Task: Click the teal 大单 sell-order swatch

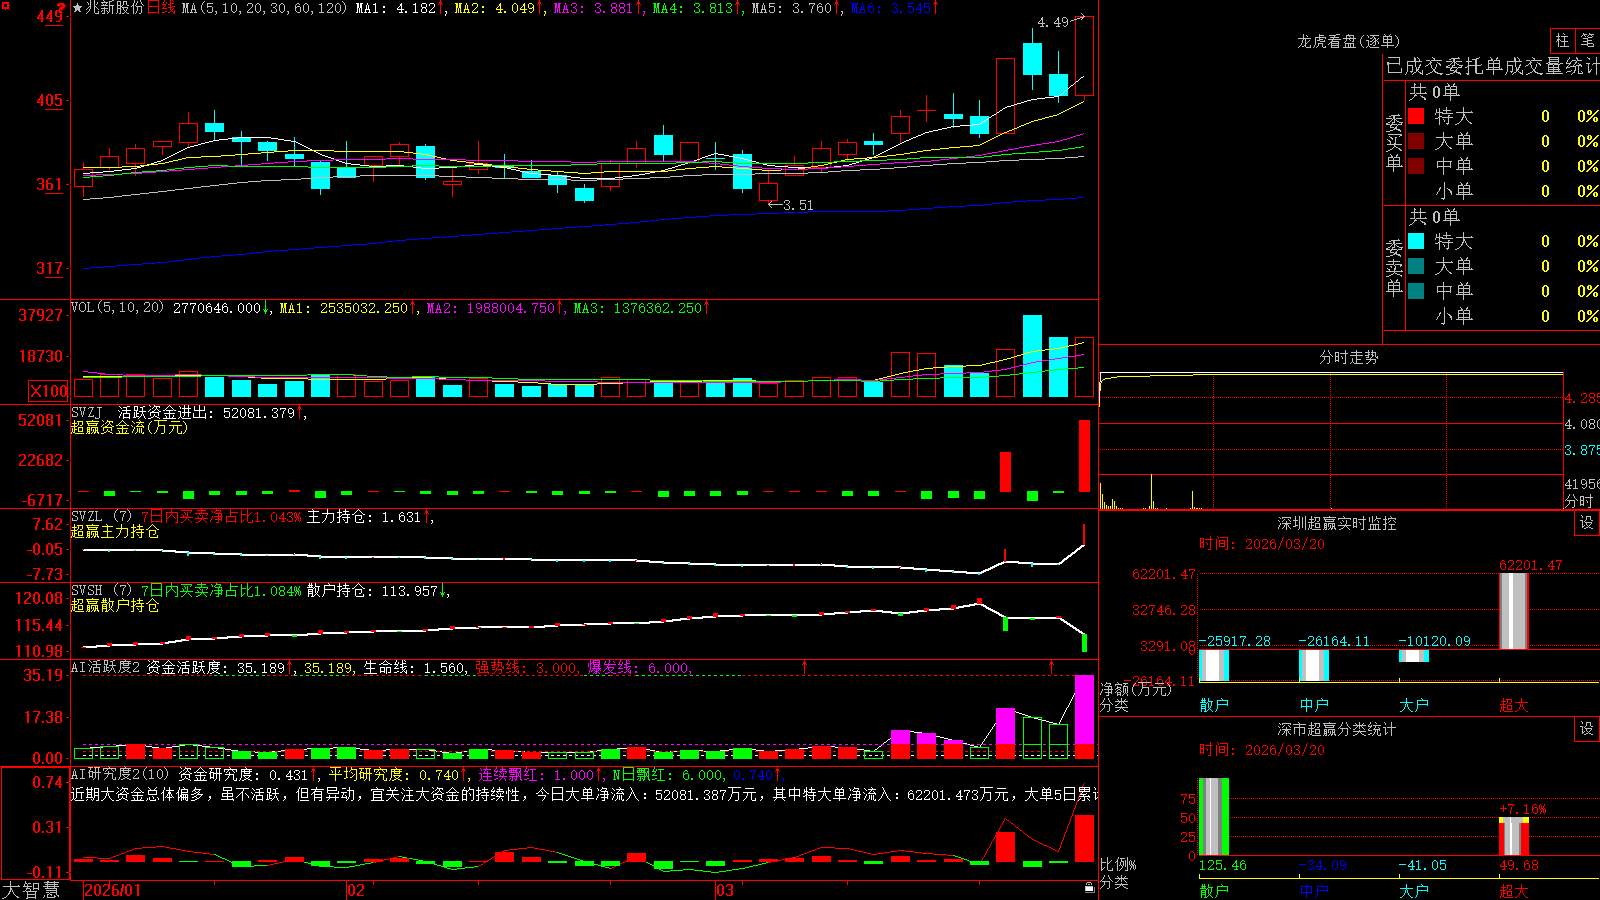Action: point(1416,266)
